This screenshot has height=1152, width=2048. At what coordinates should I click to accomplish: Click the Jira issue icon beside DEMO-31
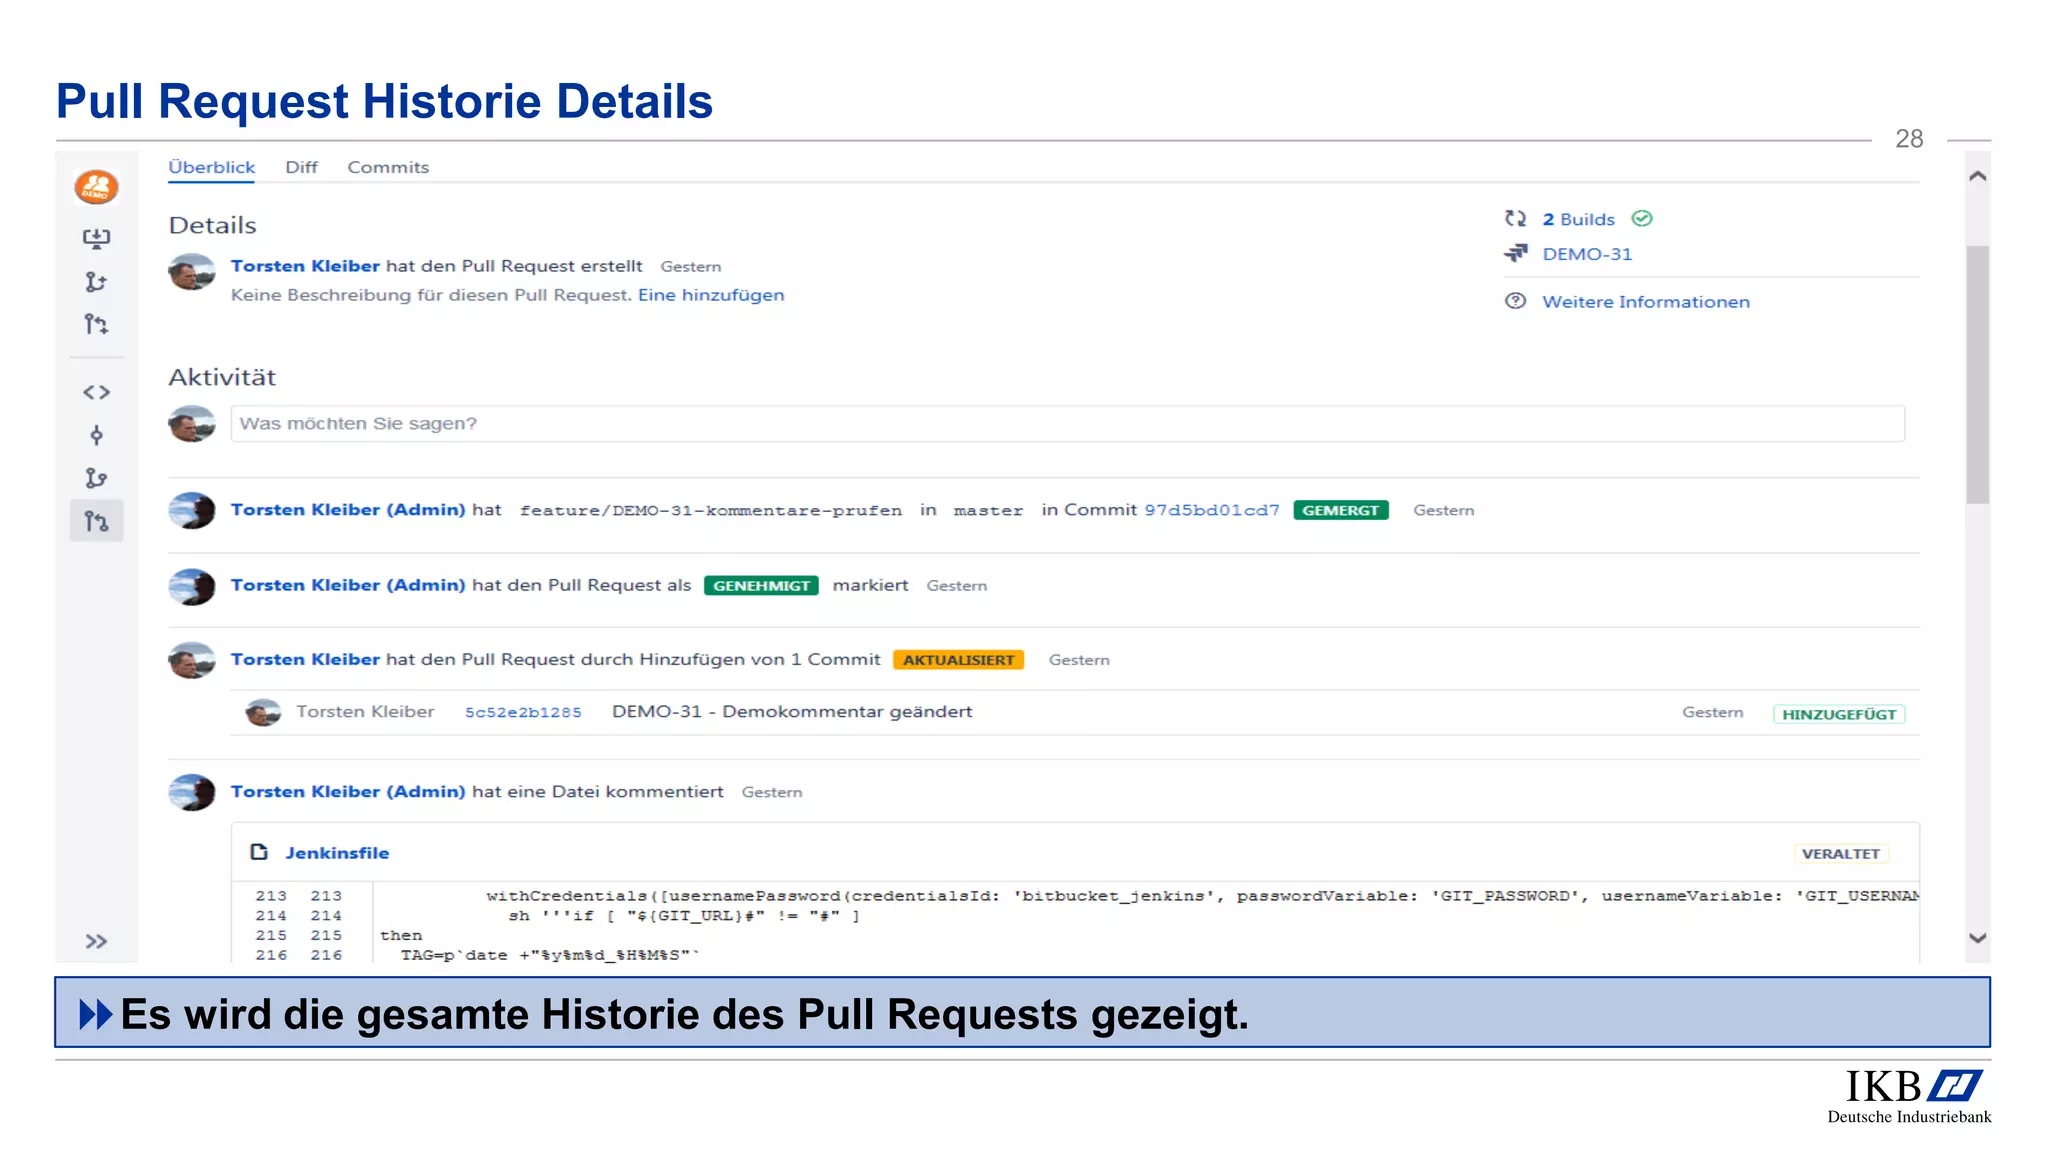click(1516, 253)
